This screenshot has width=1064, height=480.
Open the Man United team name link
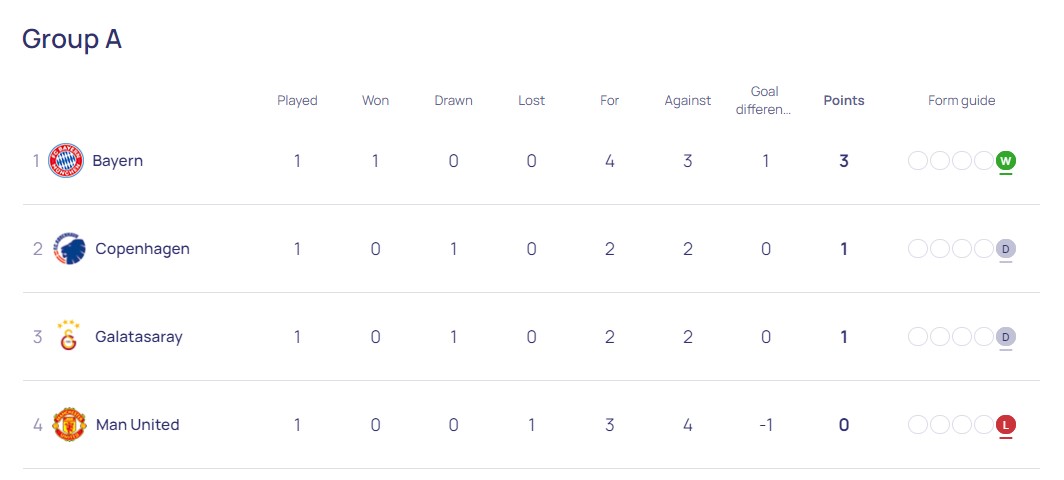pos(137,424)
